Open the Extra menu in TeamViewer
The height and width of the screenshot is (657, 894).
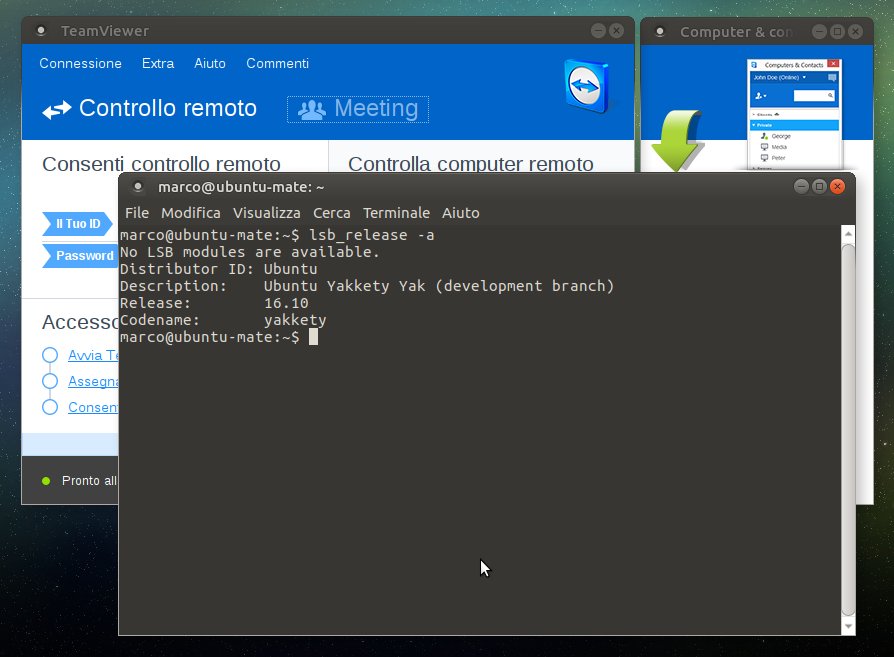point(158,63)
